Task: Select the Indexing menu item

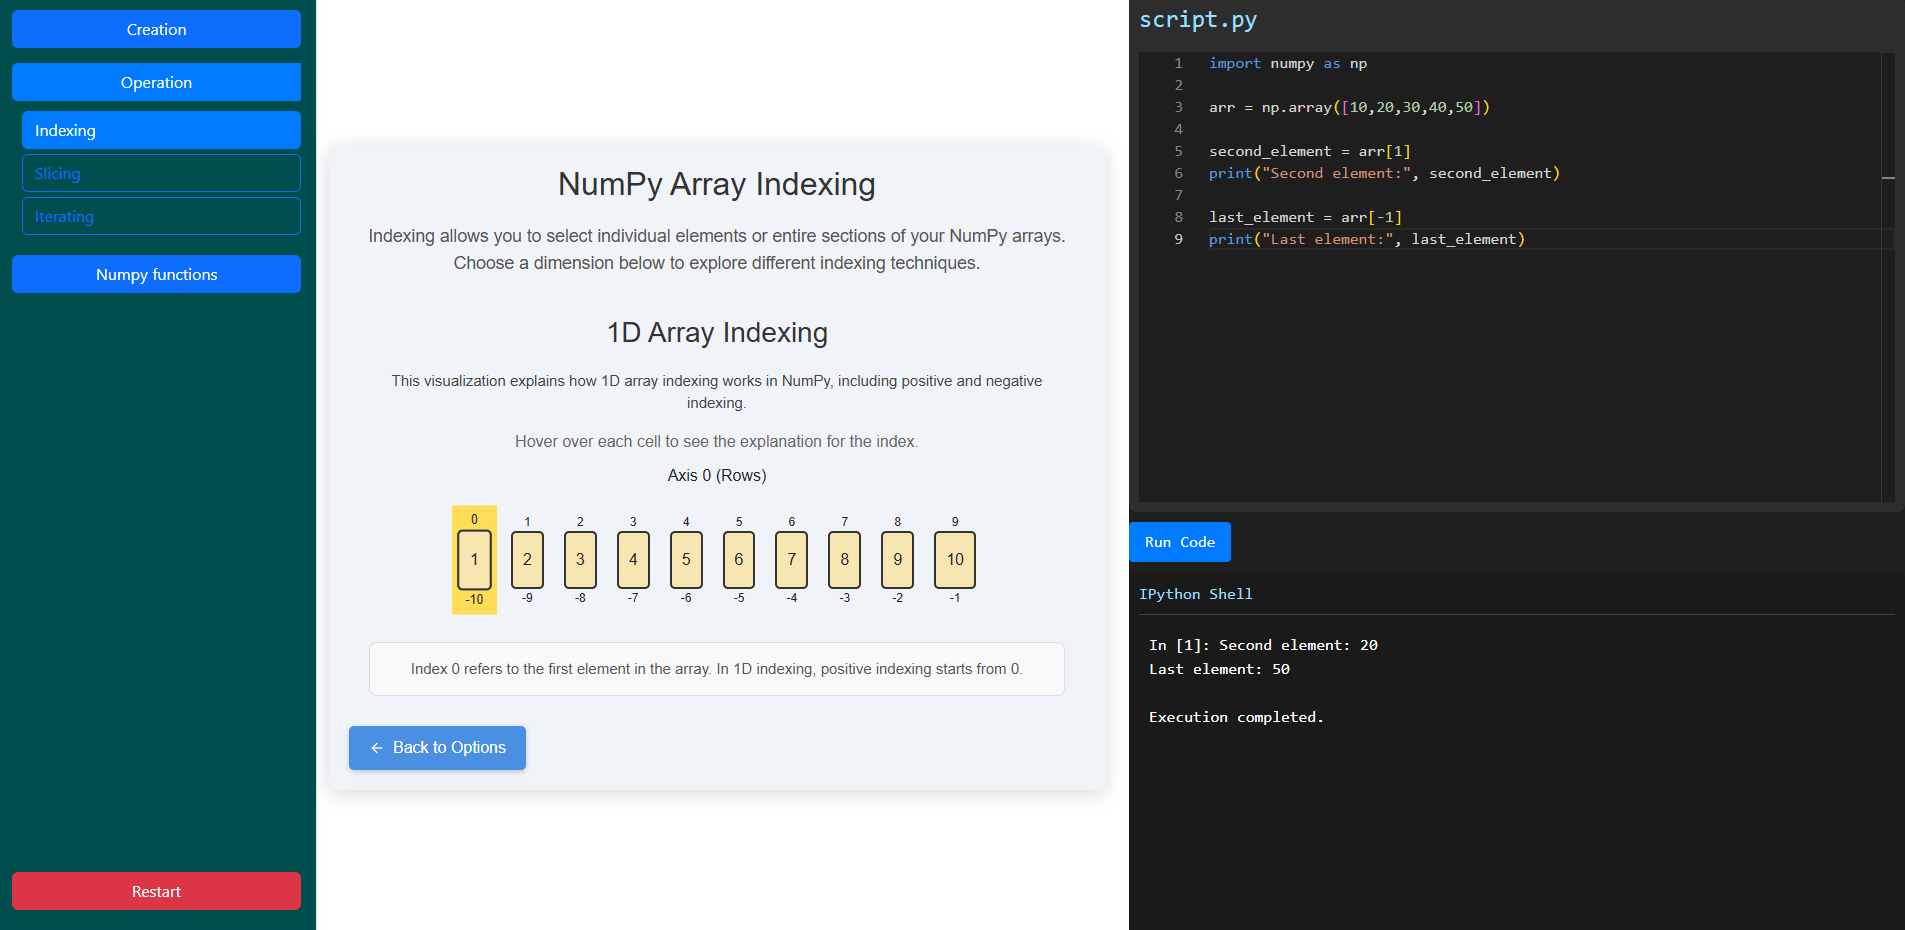Action: [161, 130]
